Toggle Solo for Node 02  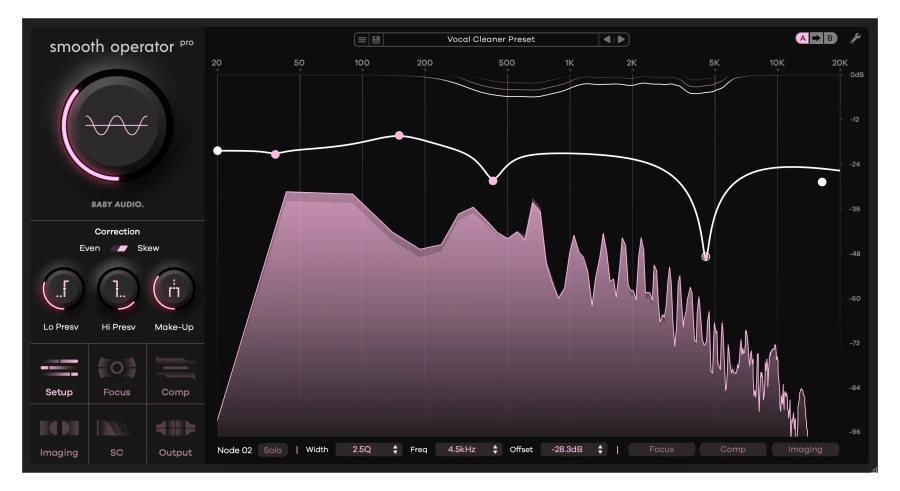pos(273,450)
